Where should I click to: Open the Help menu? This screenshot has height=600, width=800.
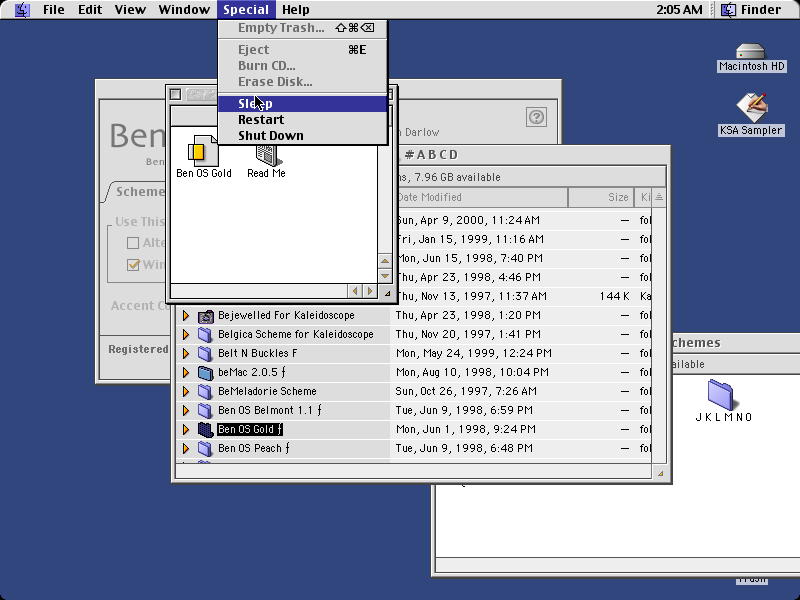(x=296, y=10)
